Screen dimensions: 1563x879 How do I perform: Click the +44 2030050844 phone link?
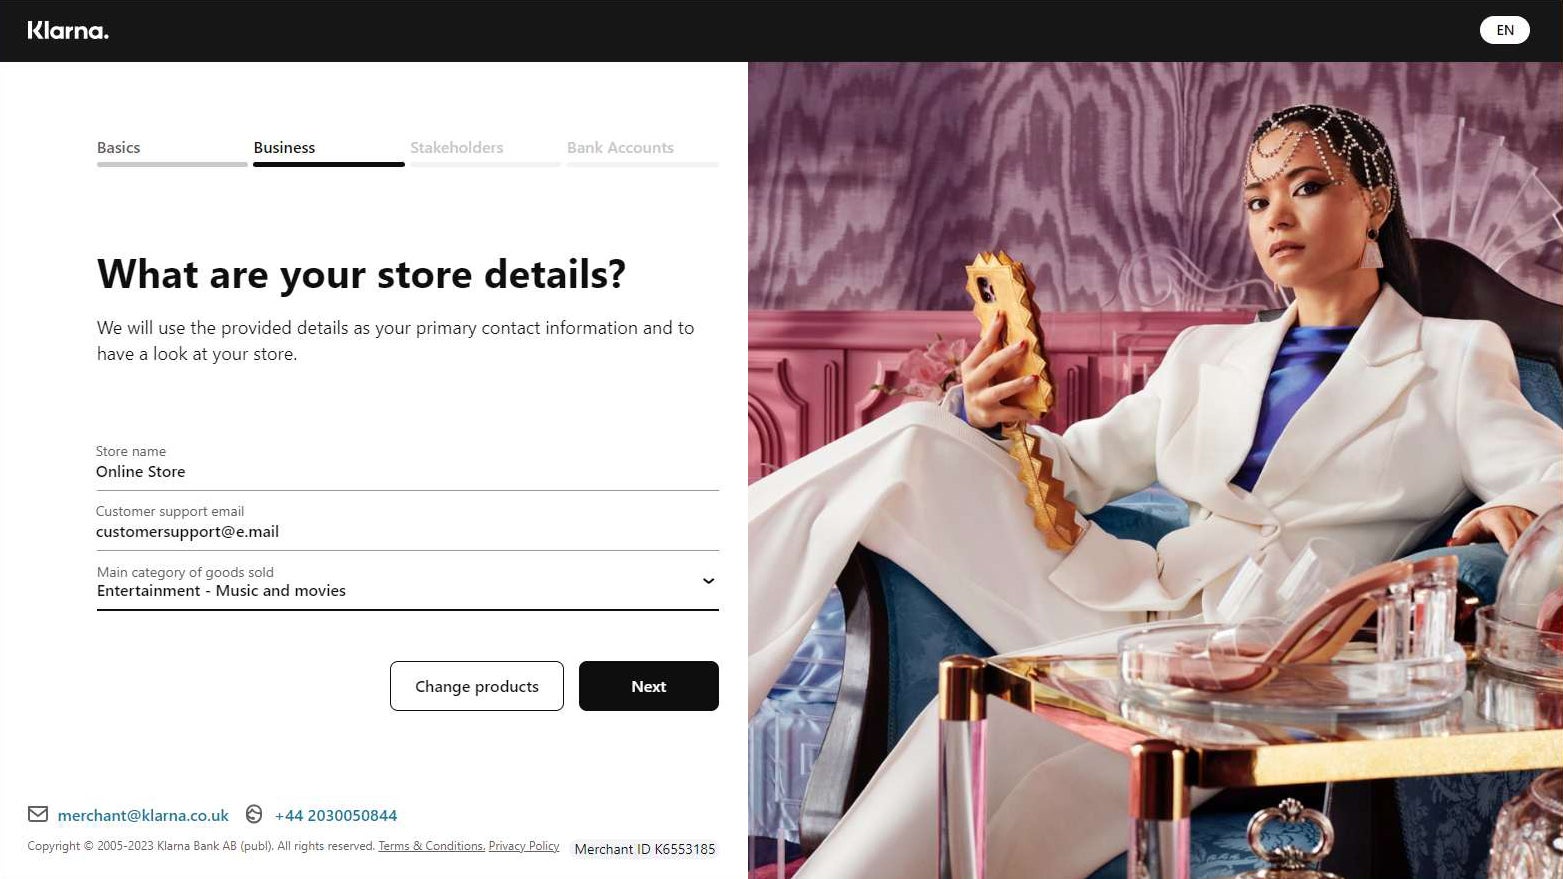click(336, 815)
